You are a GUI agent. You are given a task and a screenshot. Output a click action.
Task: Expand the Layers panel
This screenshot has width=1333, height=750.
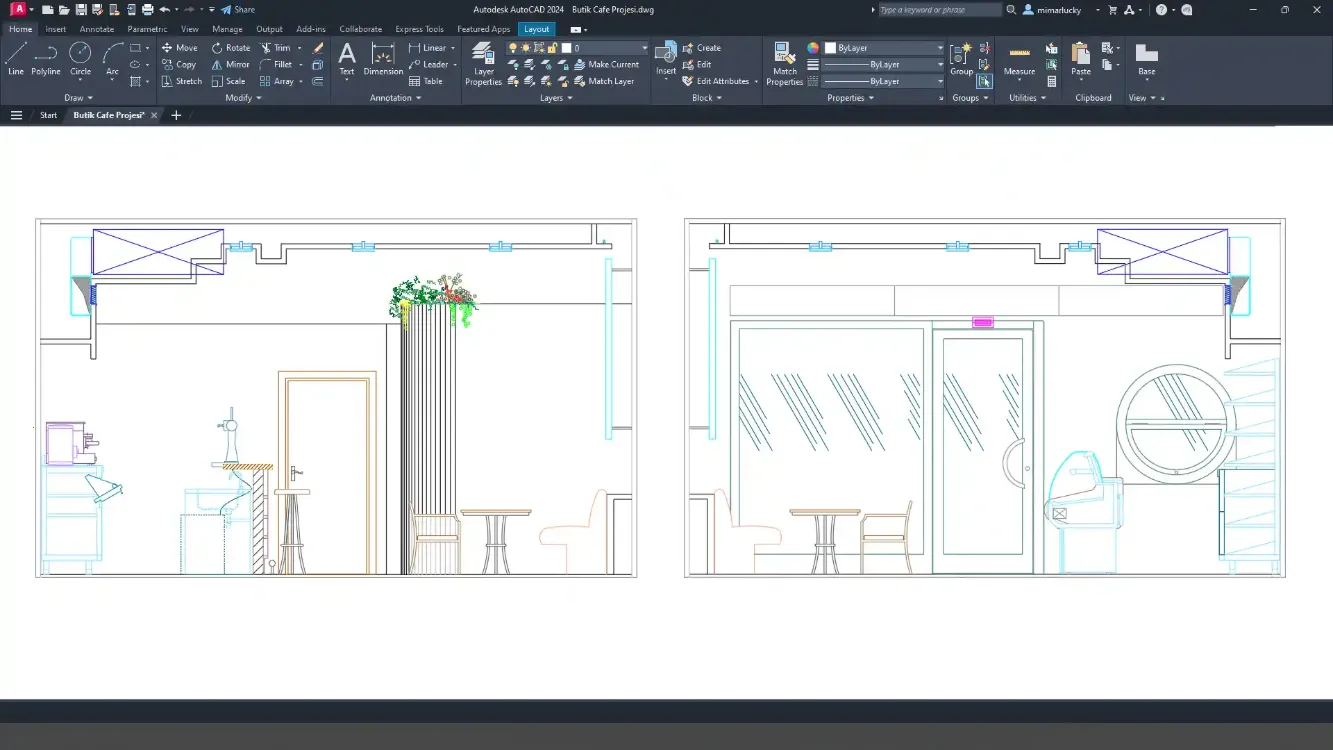[556, 98]
